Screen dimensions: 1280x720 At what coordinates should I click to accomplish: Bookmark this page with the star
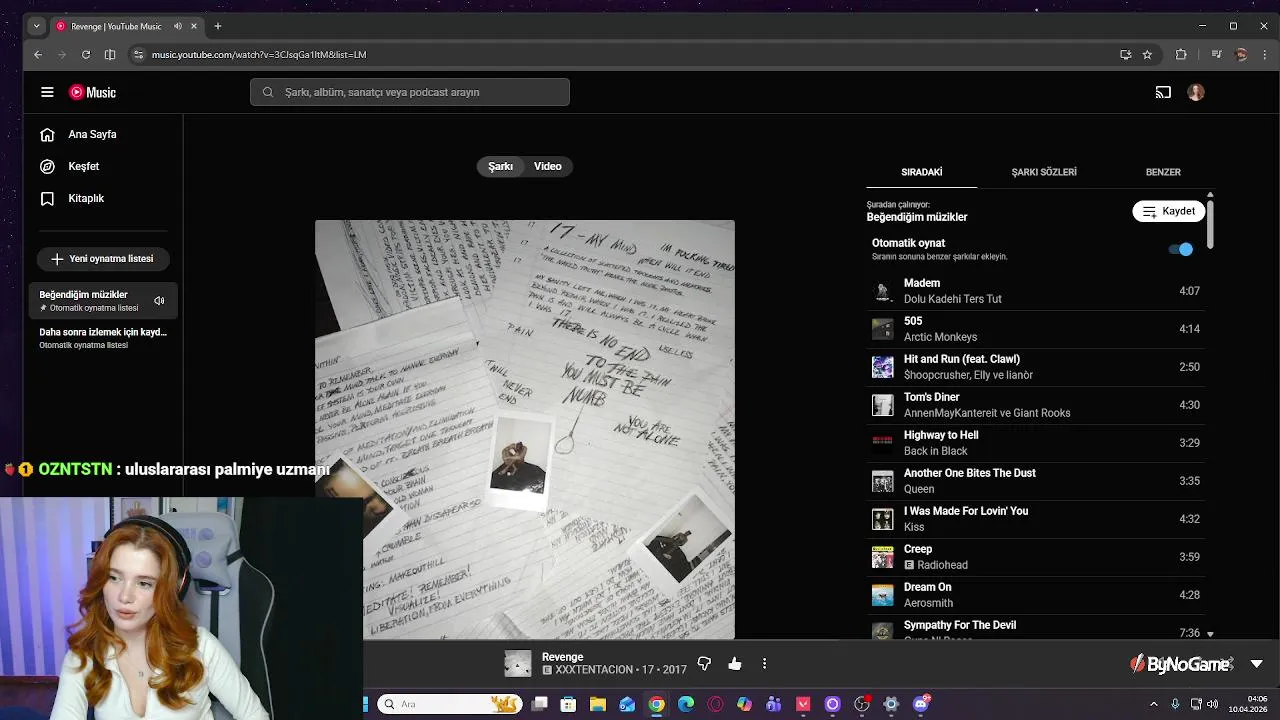(1147, 54)
